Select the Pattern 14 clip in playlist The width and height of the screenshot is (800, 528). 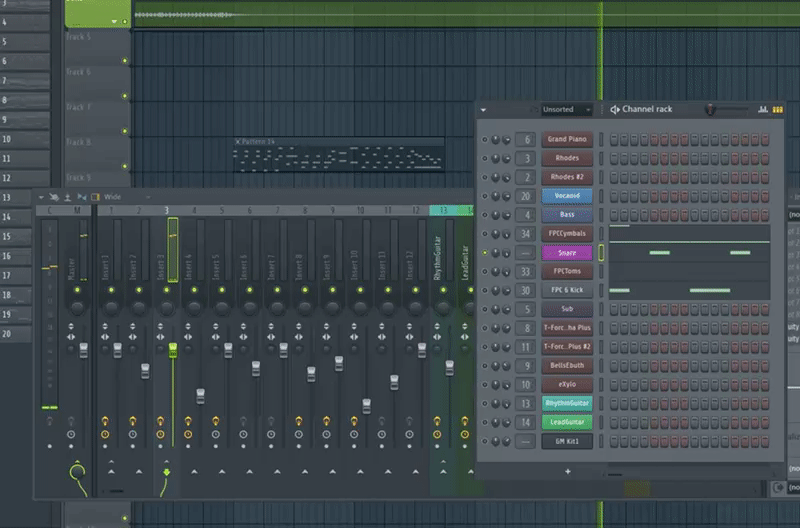(x=339, y=154)
